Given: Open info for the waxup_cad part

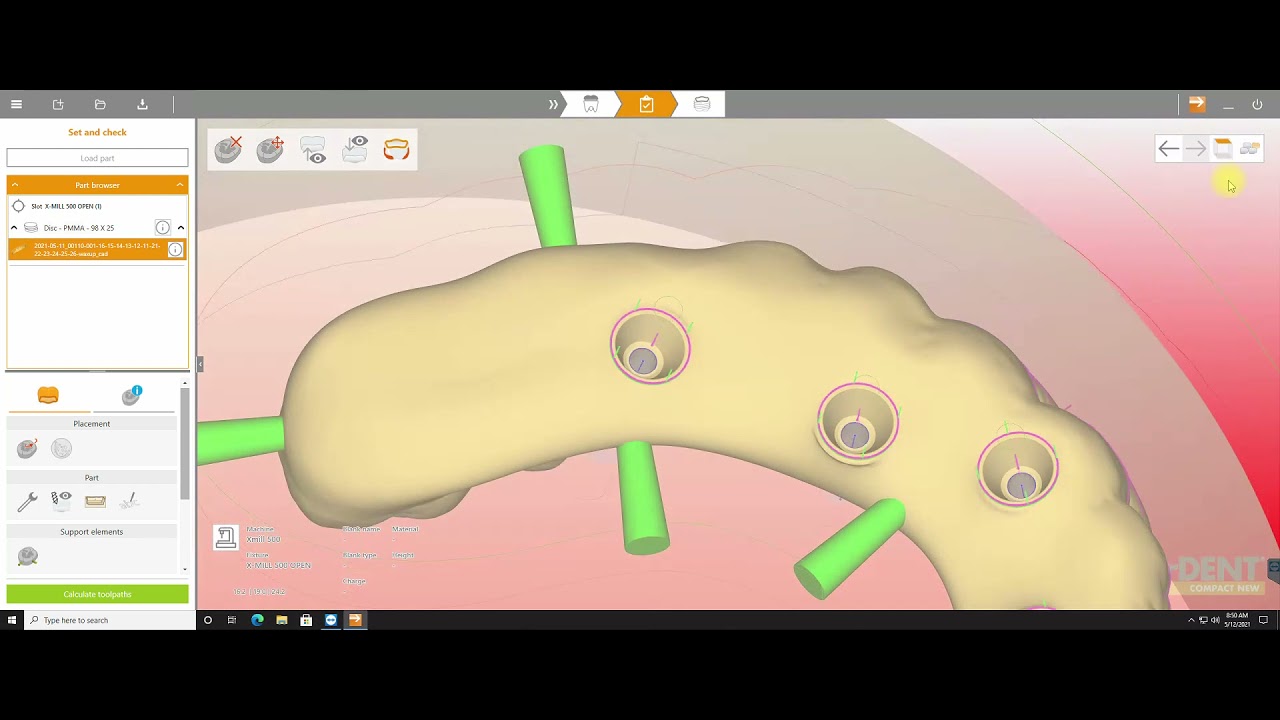Looking at the screenshot, I should click(x=175, y=250).
